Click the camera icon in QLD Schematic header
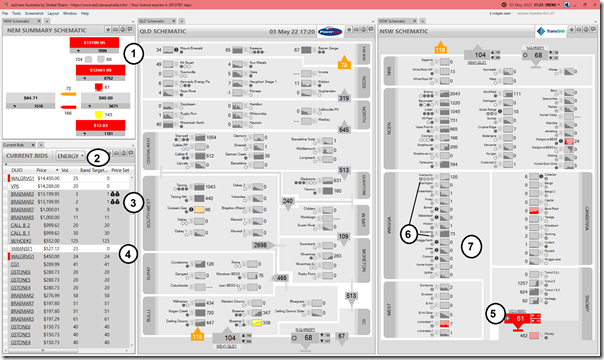Image resolution: width=604 pixels, height=360 pixels. [x=356, y=29]
